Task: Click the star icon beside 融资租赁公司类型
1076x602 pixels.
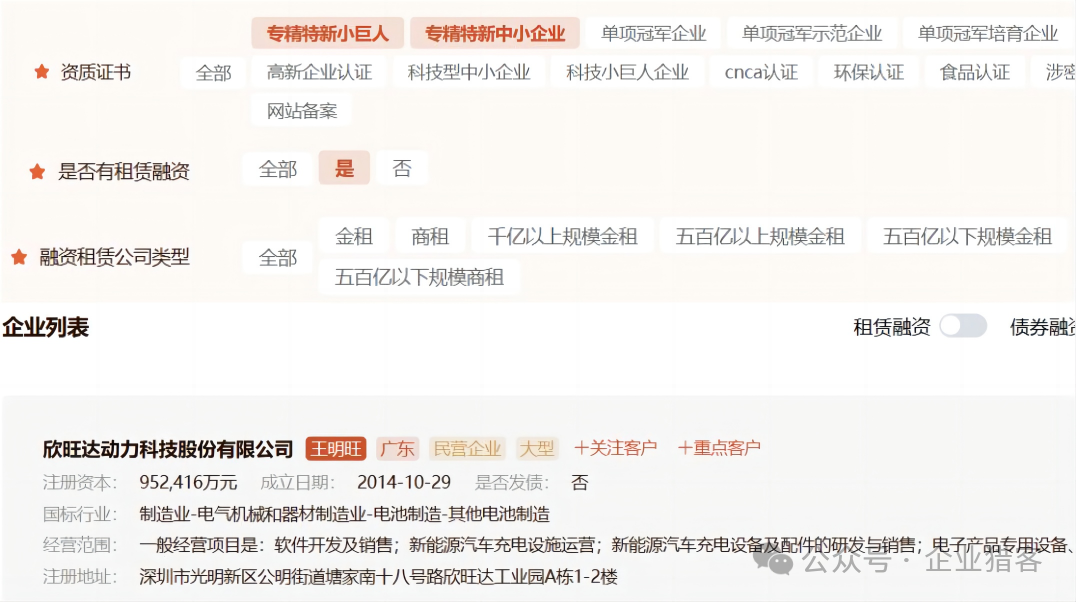Action: tap(19, 257)
